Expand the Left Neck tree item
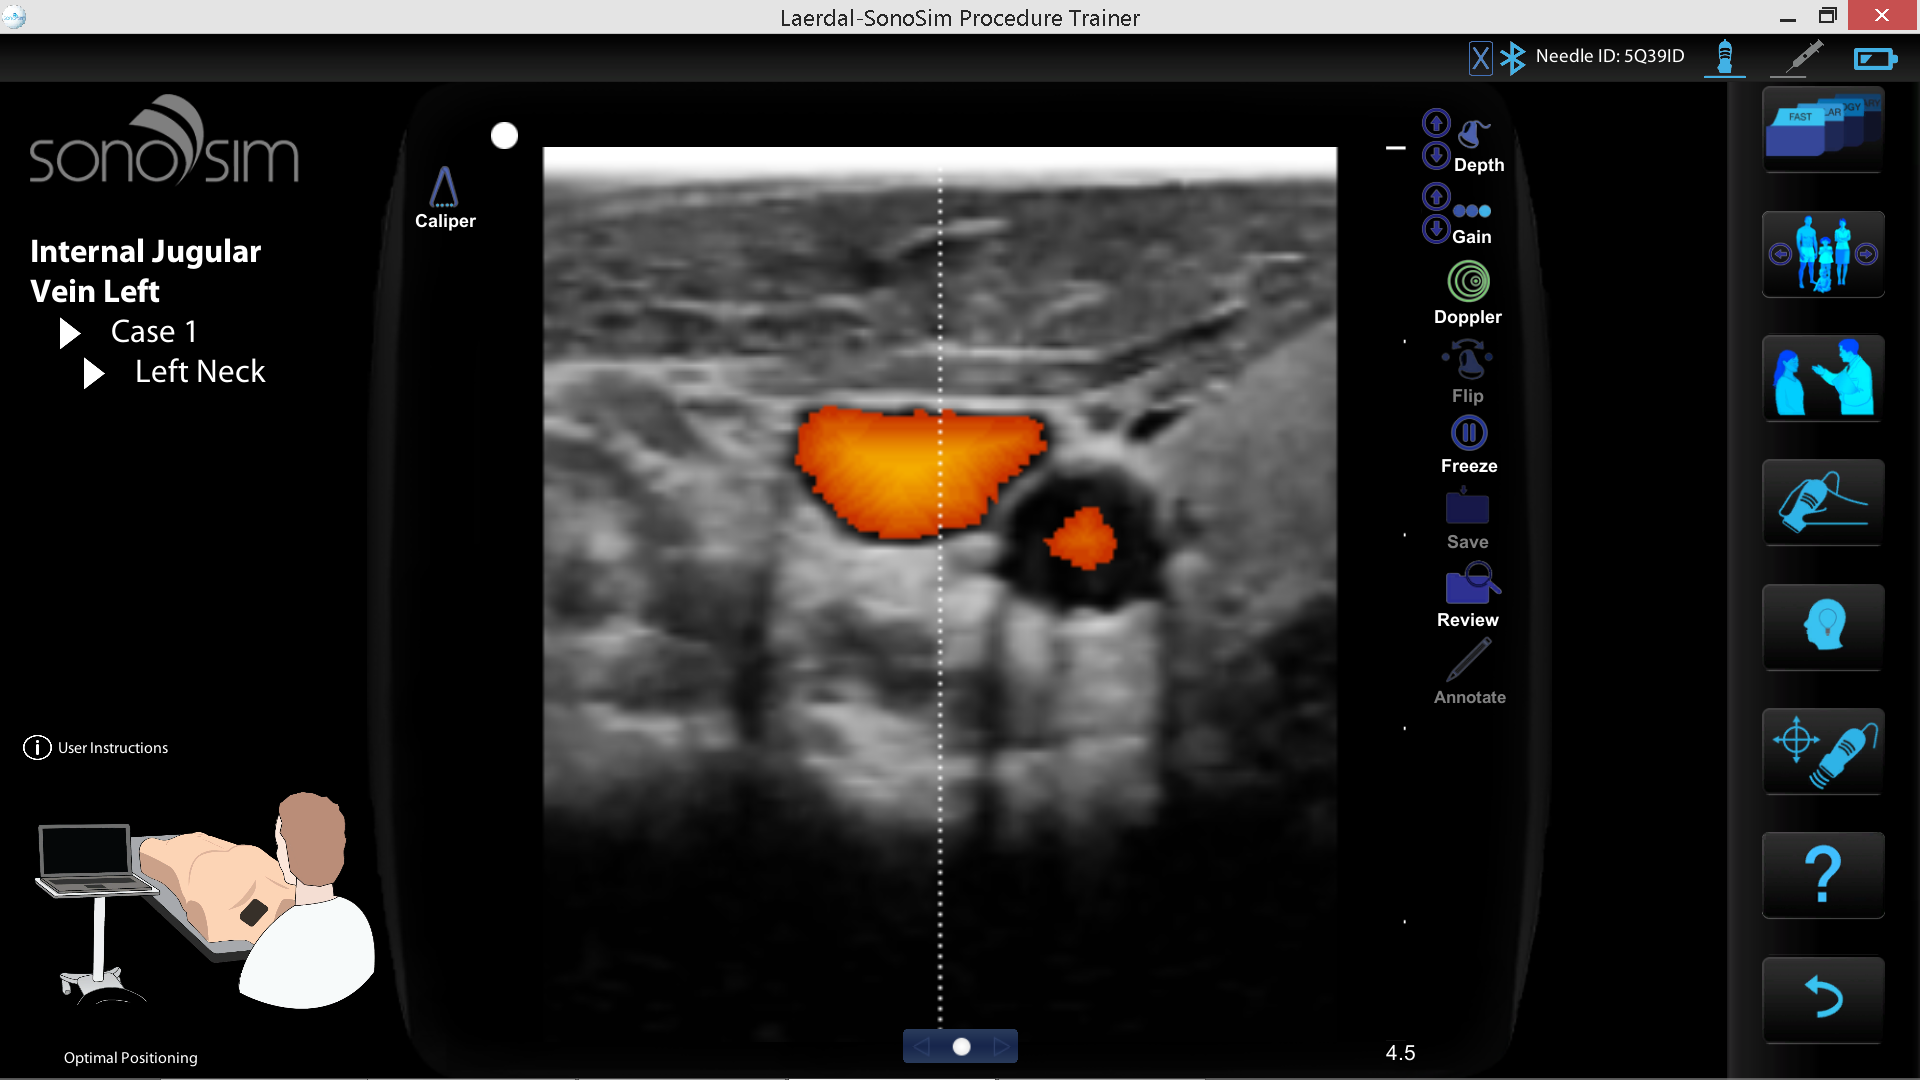The width and height of the screenshot is (1920, 1080). tap(93, 373)
